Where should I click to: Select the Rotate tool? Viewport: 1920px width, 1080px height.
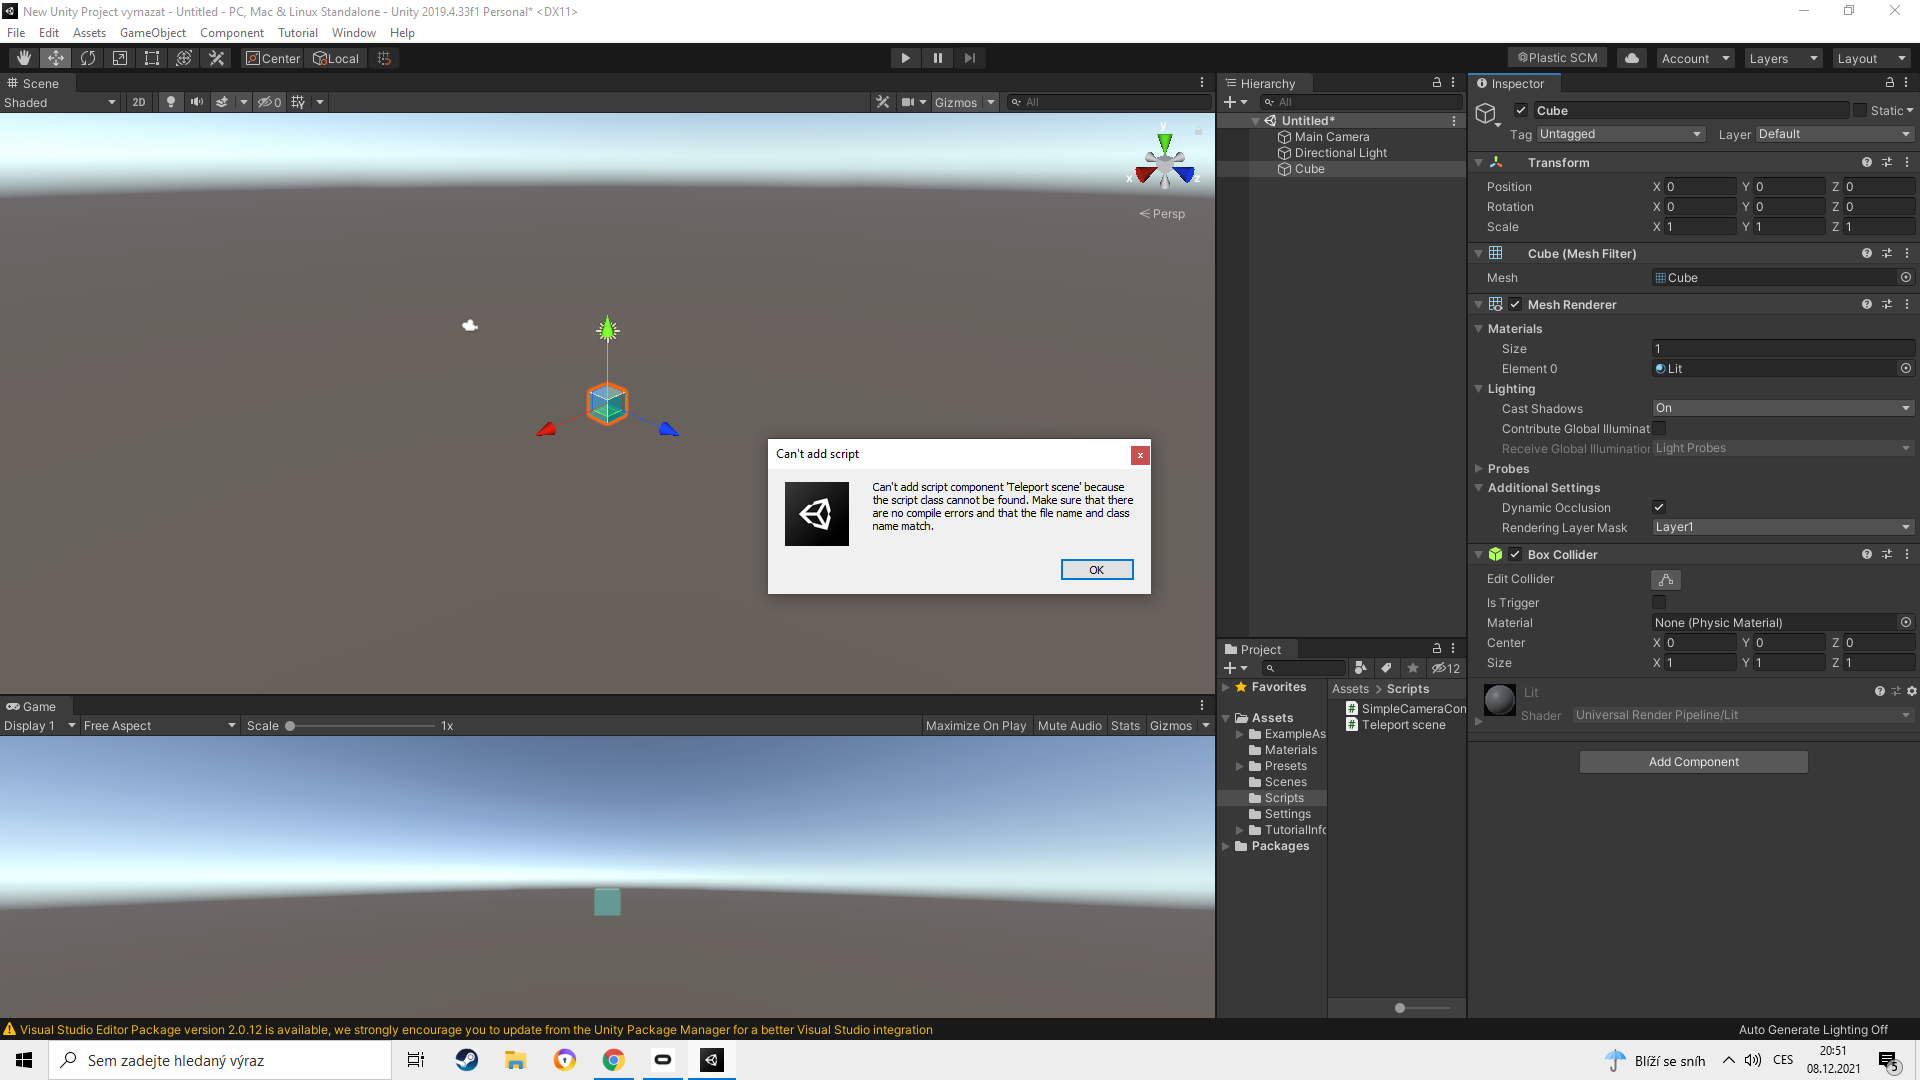88,58
